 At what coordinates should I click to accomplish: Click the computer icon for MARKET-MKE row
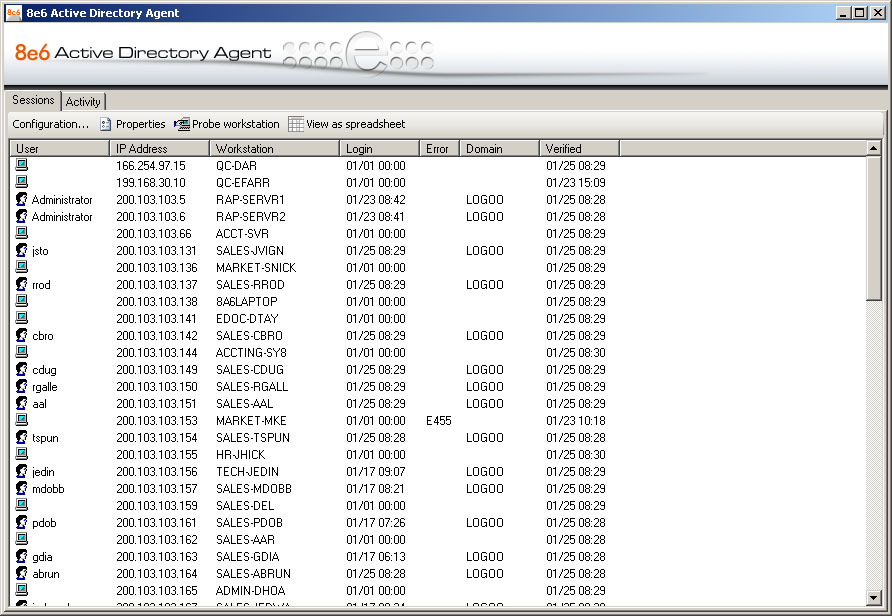click(x=22, y=420)
